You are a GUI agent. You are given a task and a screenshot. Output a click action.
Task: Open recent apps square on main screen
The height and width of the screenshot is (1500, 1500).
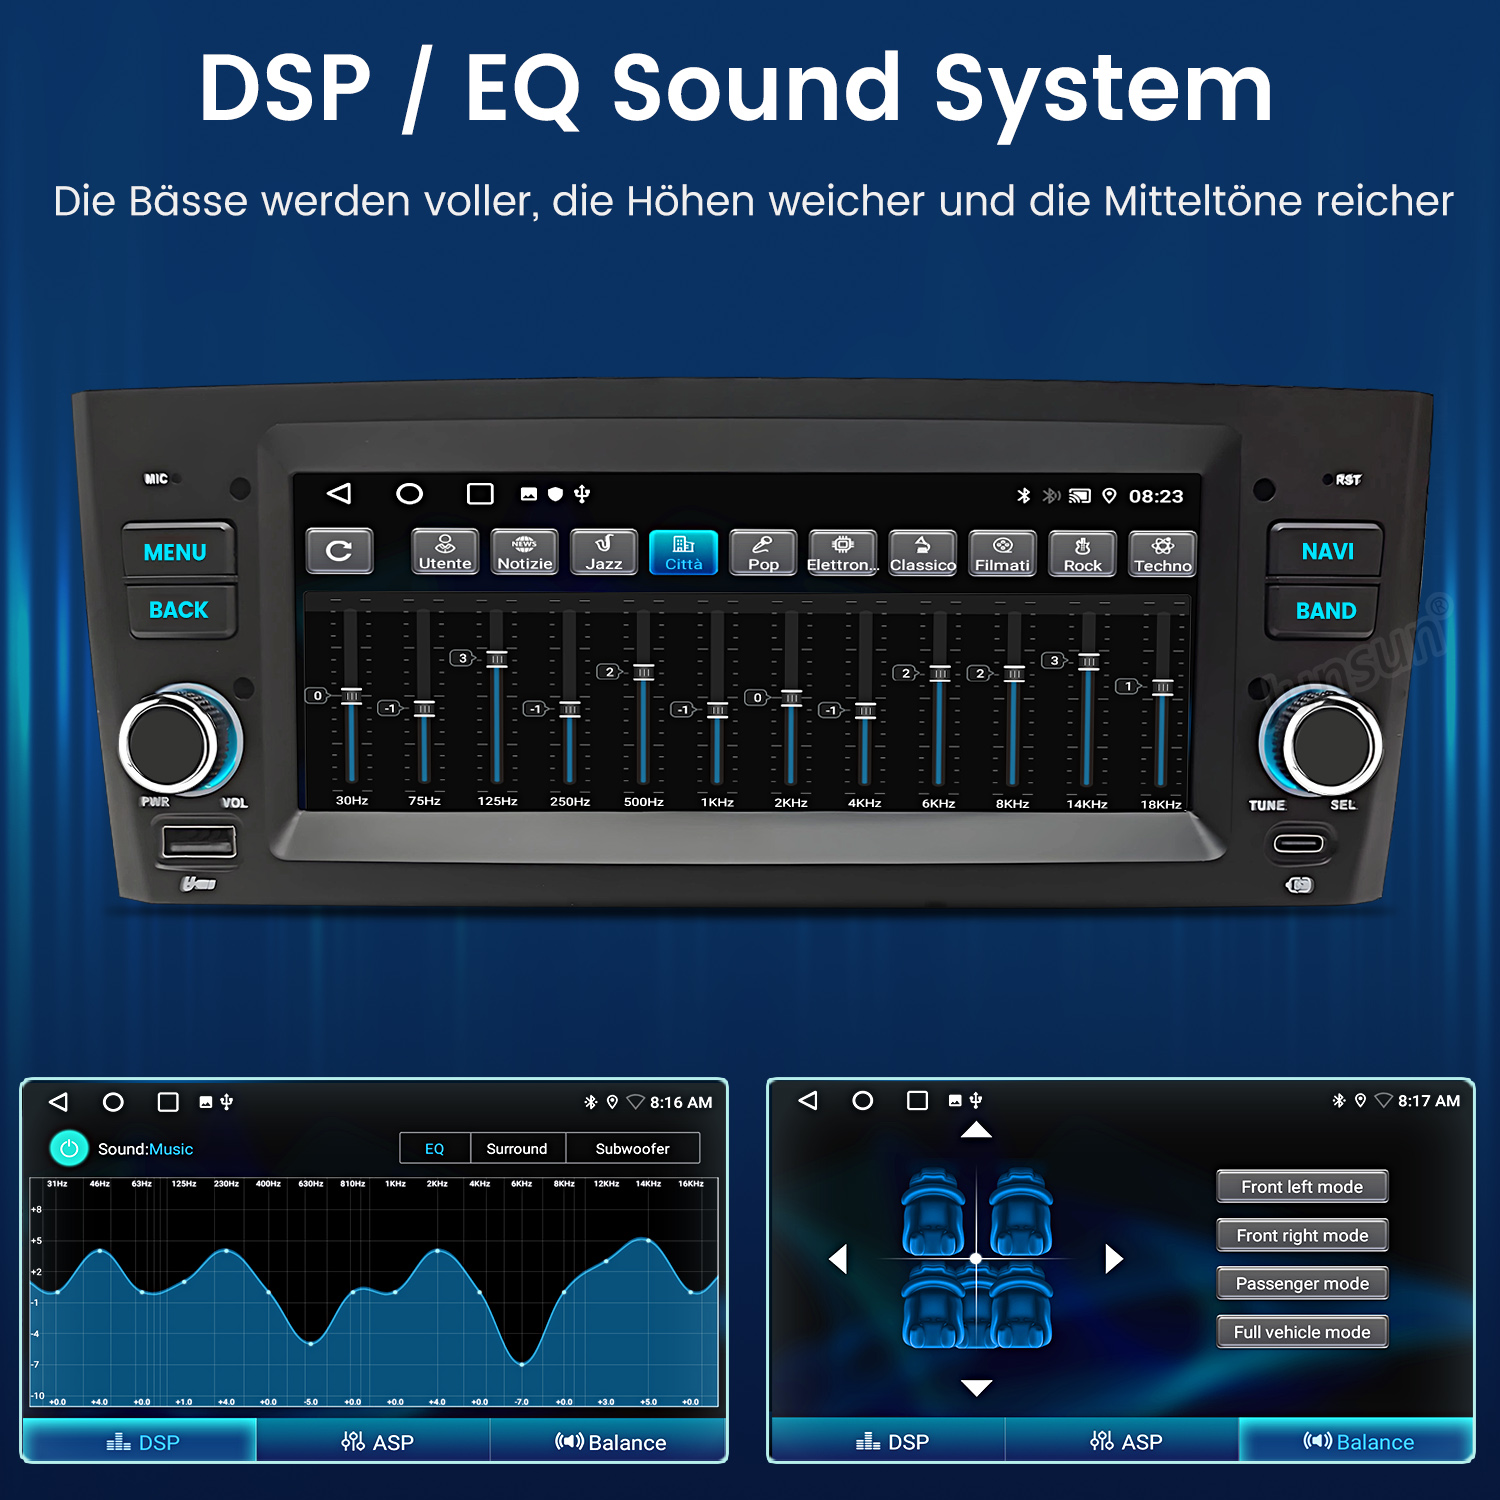[x=480, y=494]
